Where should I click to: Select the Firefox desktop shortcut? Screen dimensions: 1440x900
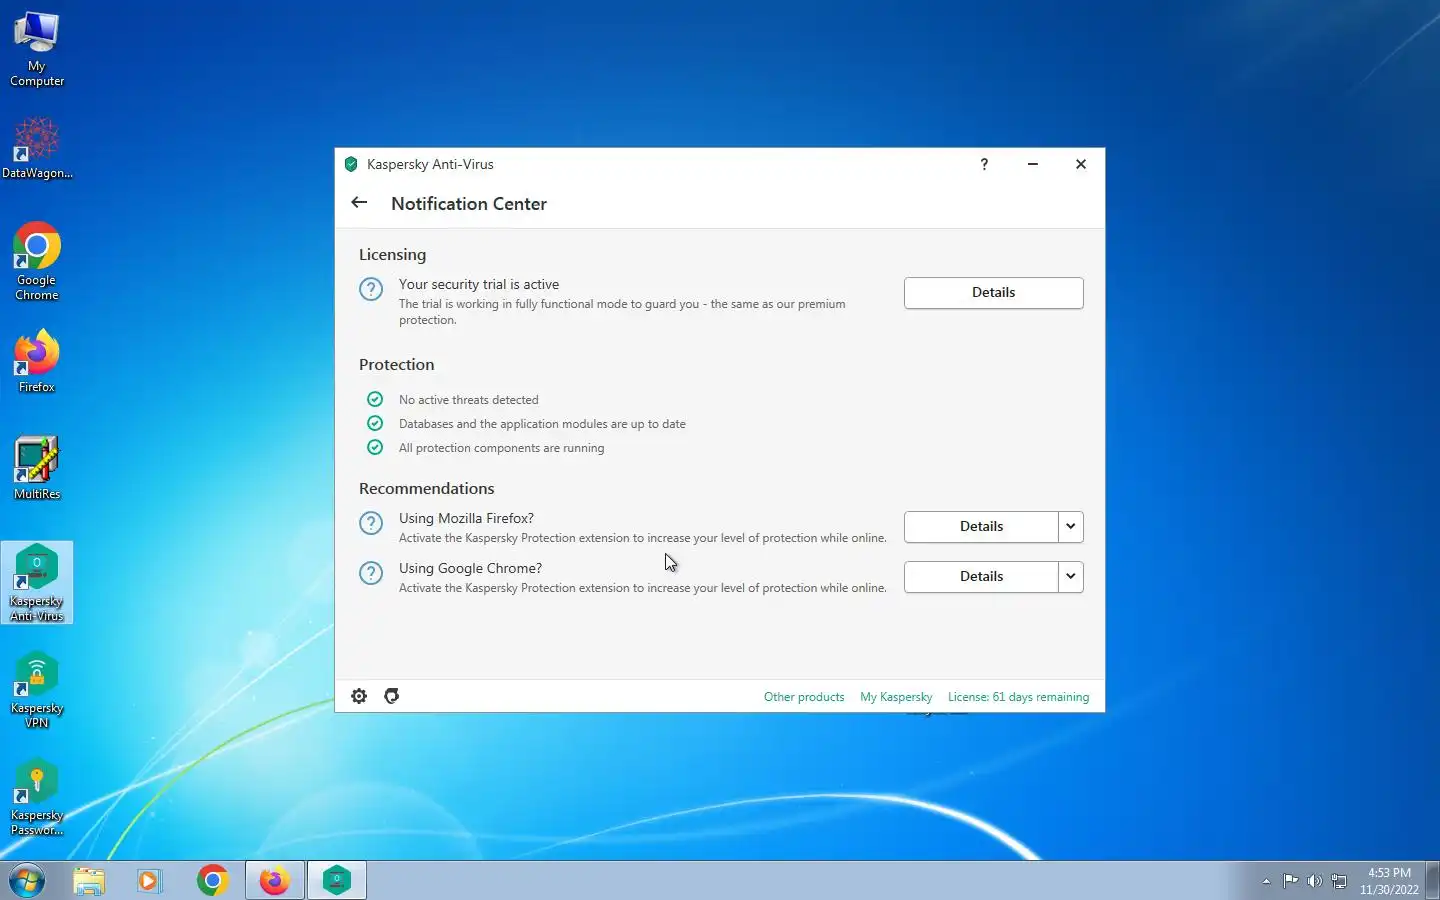[37, 361]
